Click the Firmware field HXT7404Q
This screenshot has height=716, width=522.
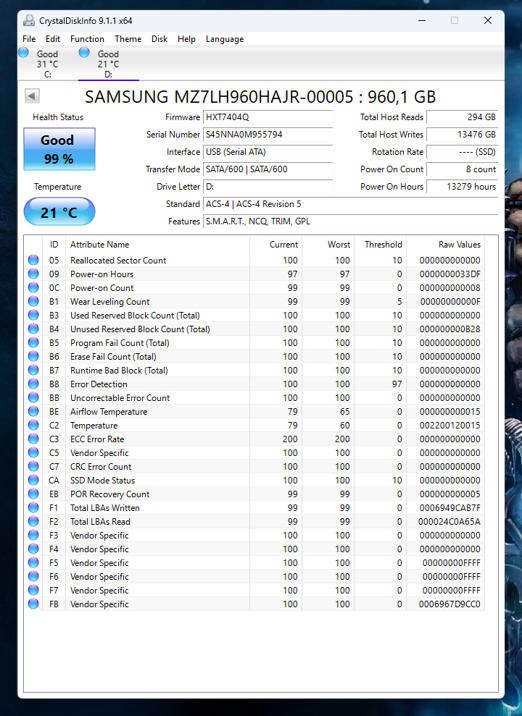click(x=268, y=117)
